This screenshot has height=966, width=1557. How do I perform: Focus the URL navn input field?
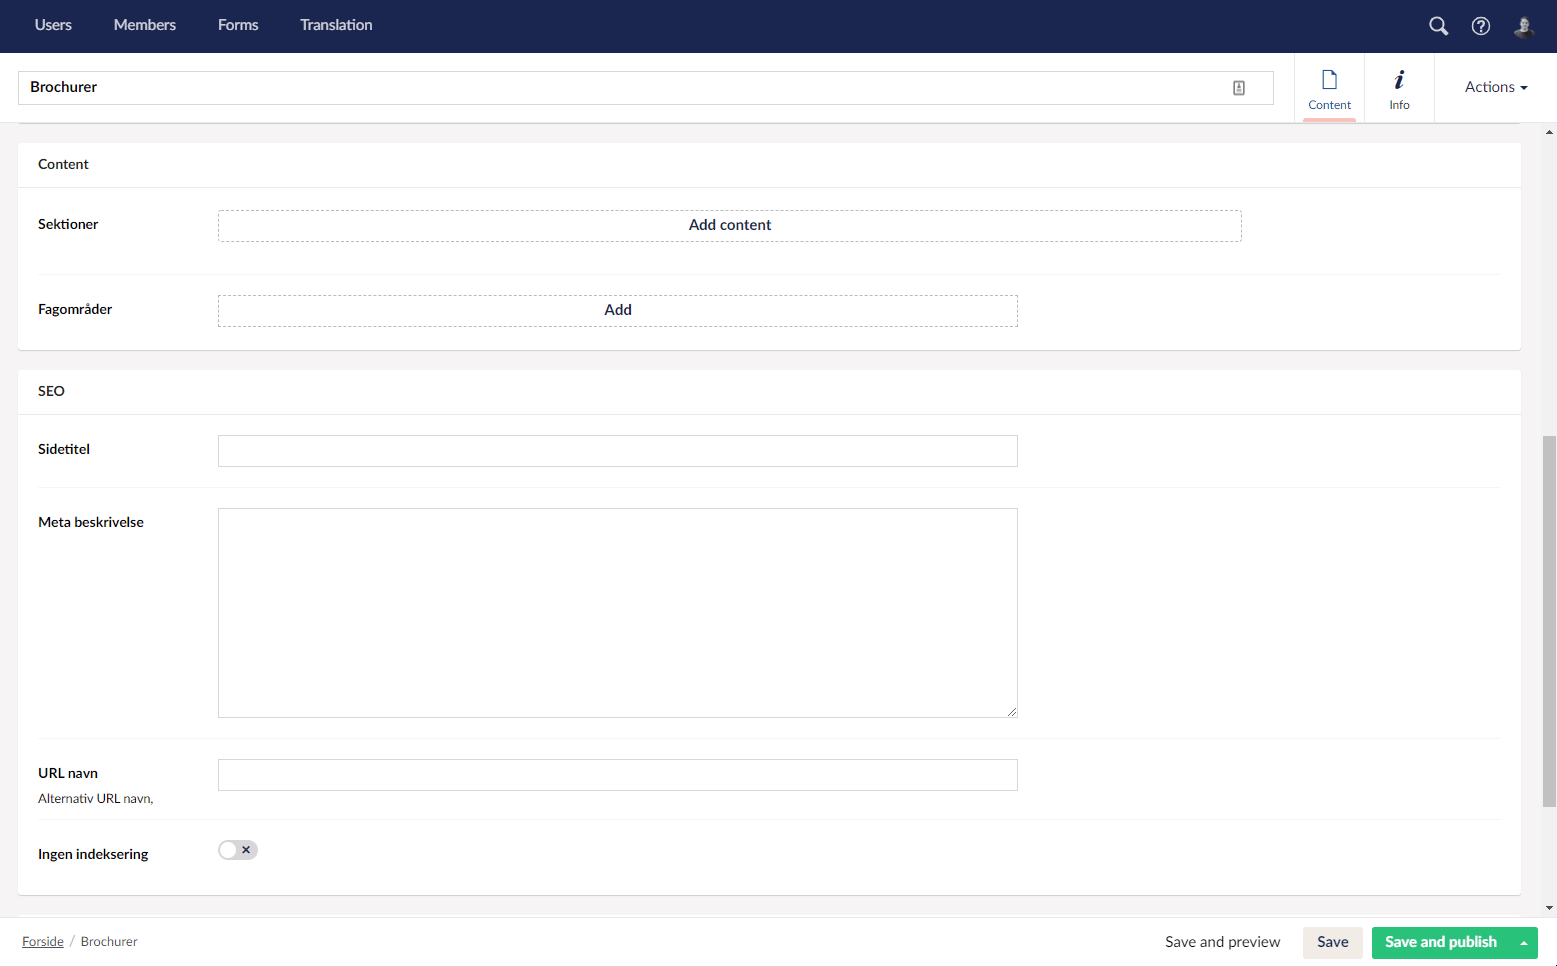tap(618, 775)
